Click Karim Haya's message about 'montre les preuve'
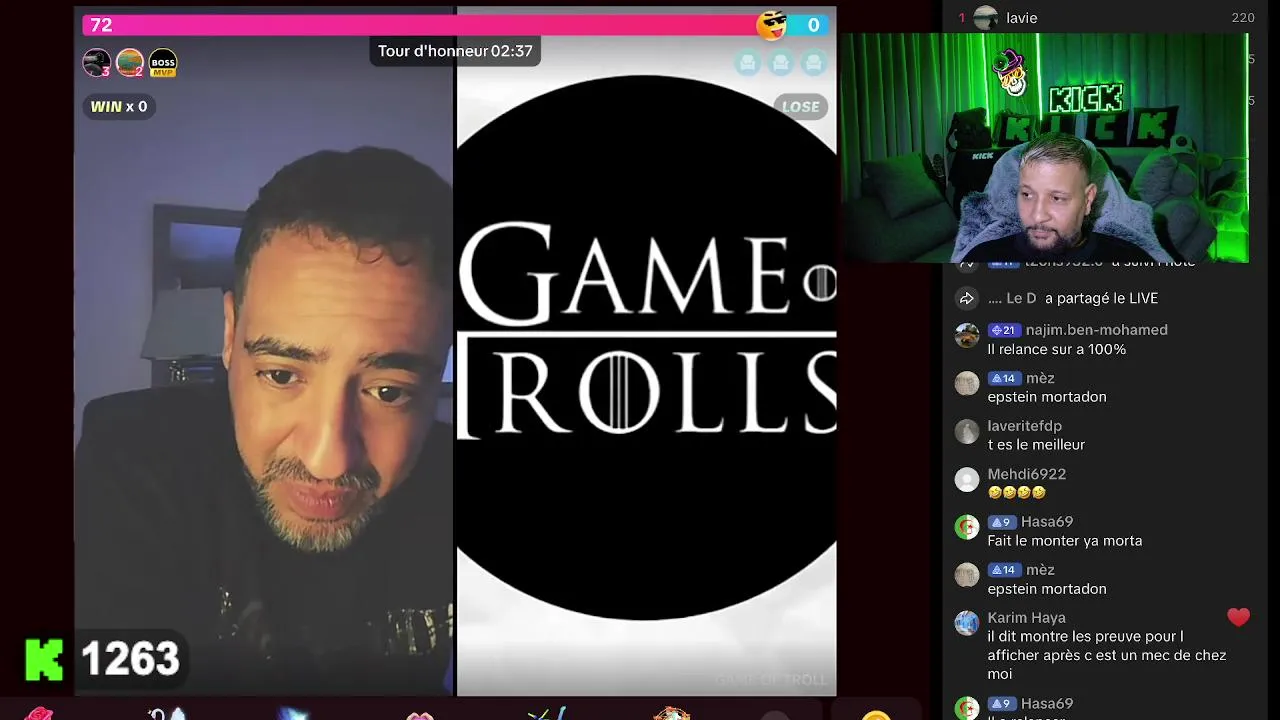Image resolution: width=1280 pixels, height=720 pixels. tap(1106, 655)
